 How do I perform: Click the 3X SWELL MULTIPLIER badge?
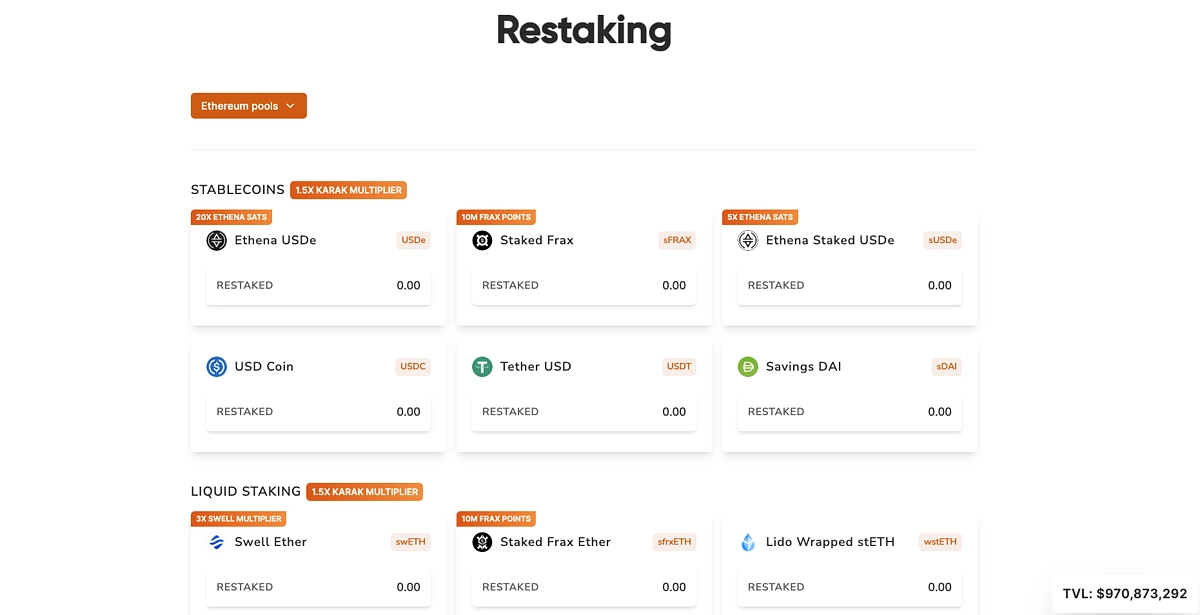coord(239,519)
